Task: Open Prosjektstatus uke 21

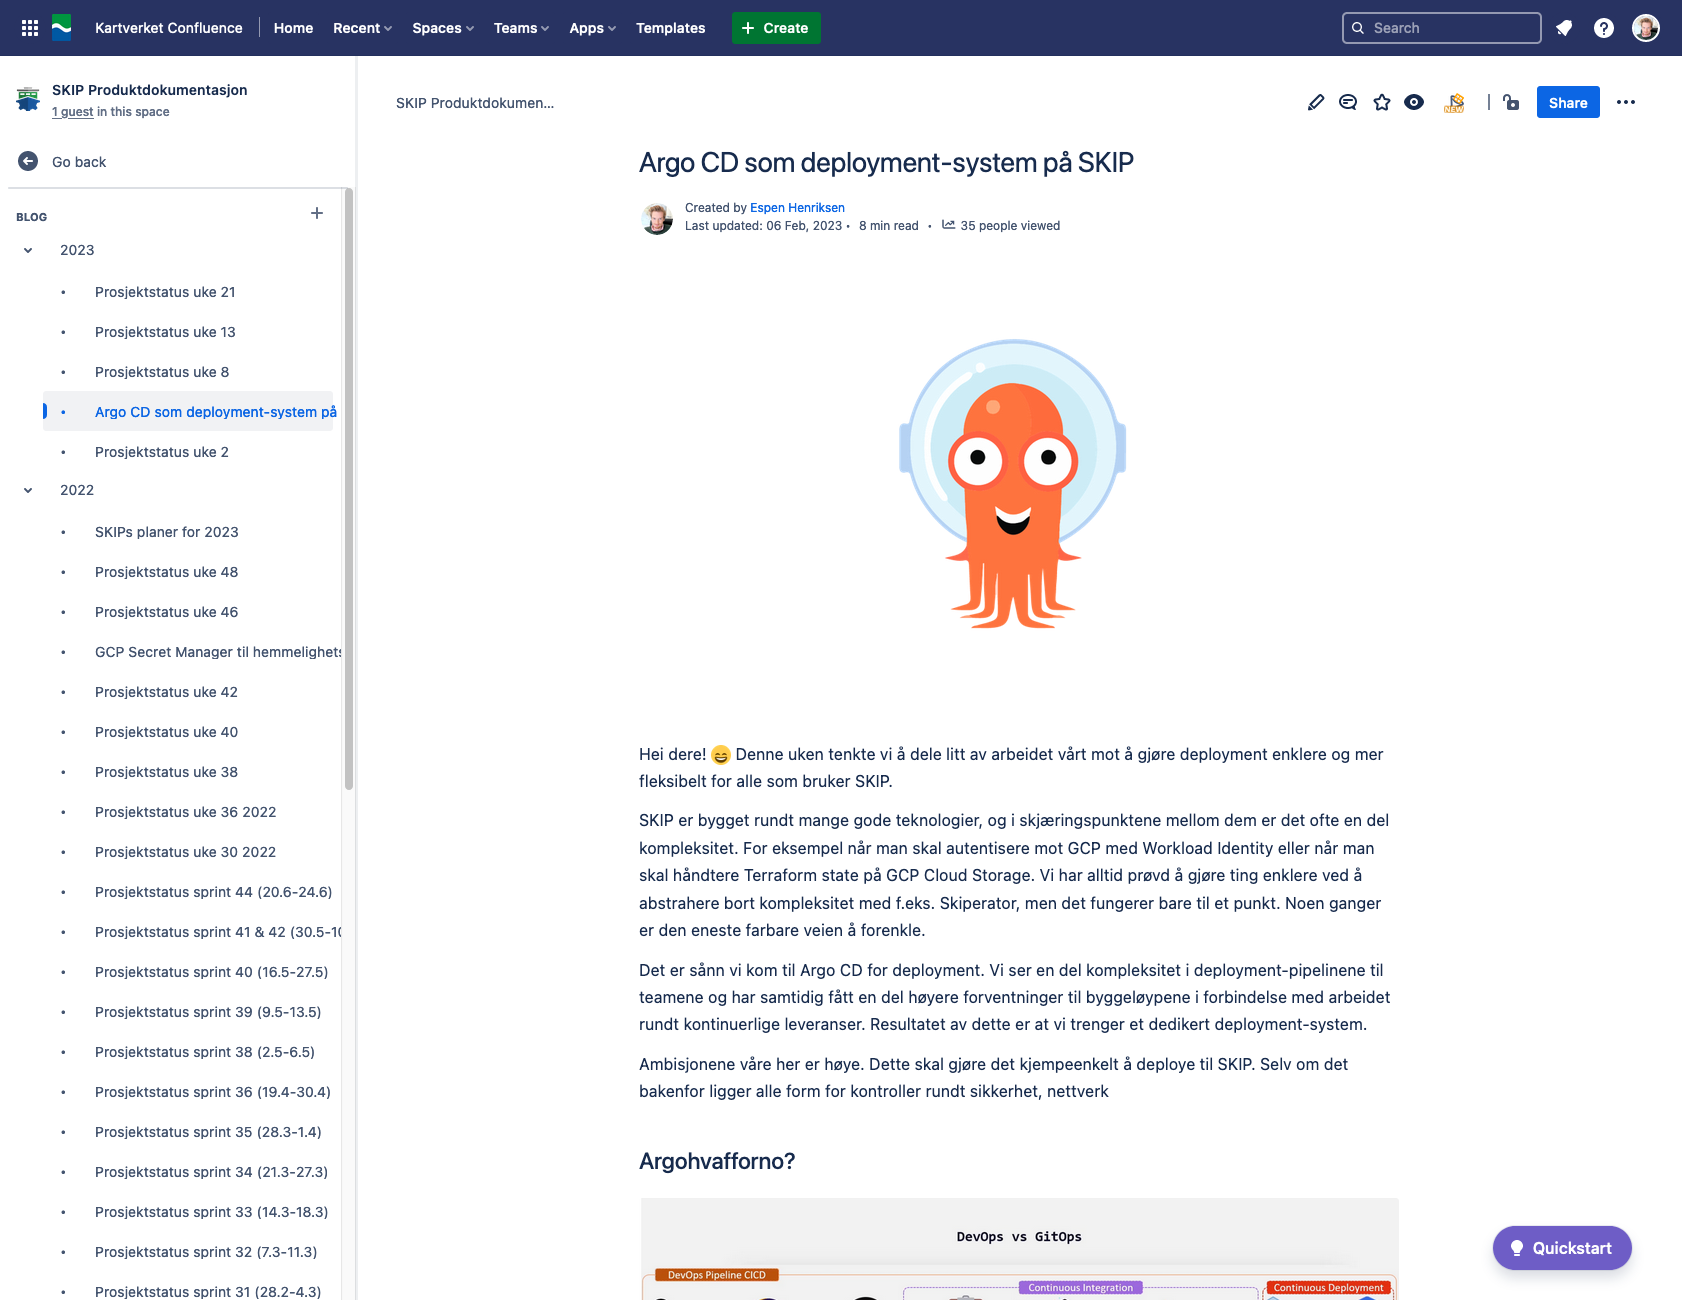Action: pyautogui.click(x=165, y=292)
